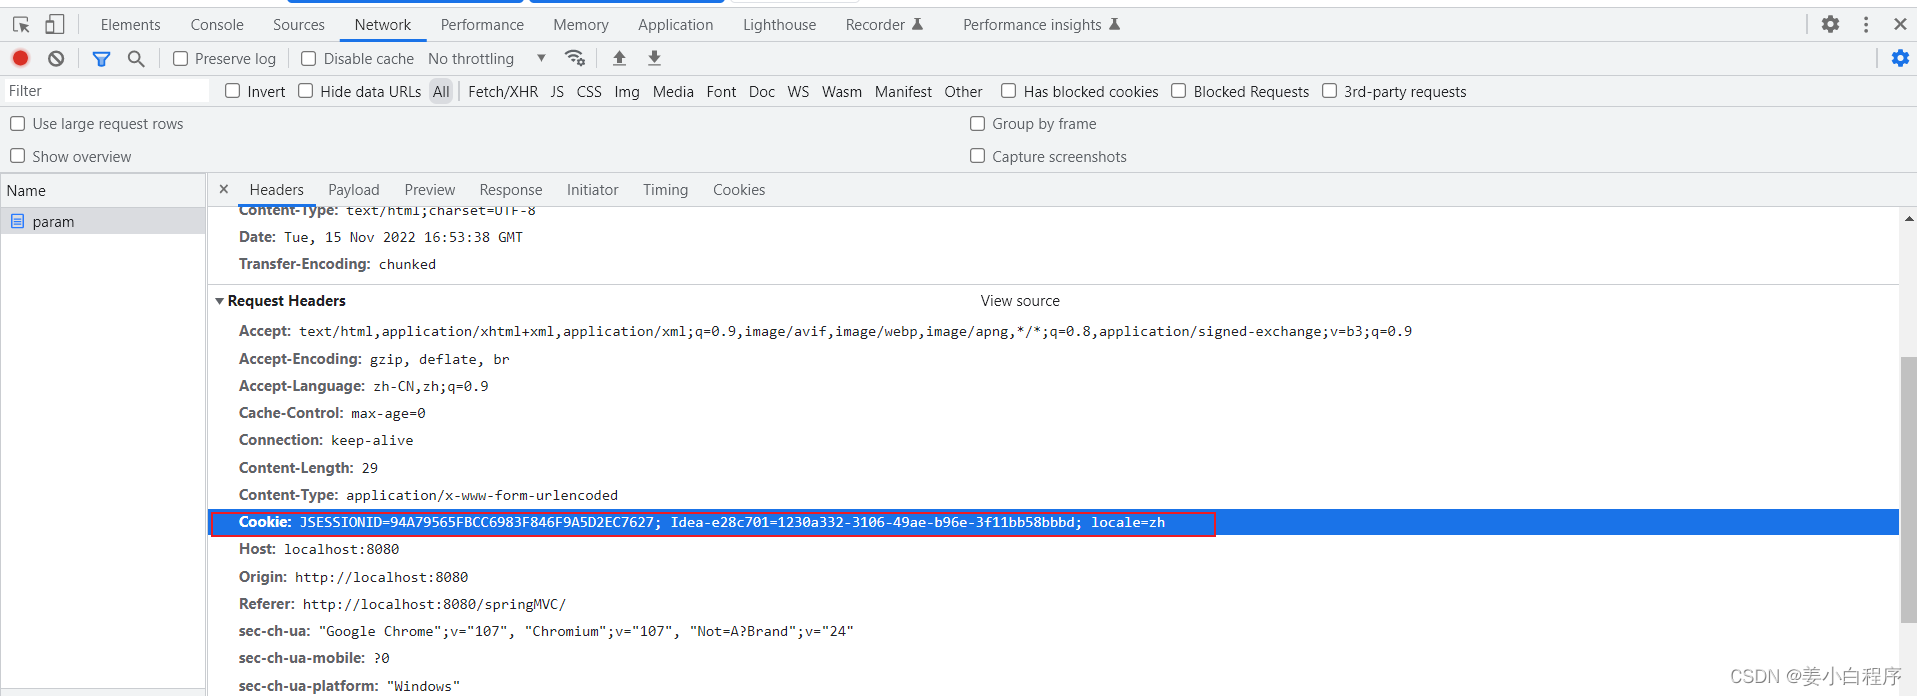Open the DevTools three-dot menu
Screen dimensions: 1917x696
point(1866,24)
